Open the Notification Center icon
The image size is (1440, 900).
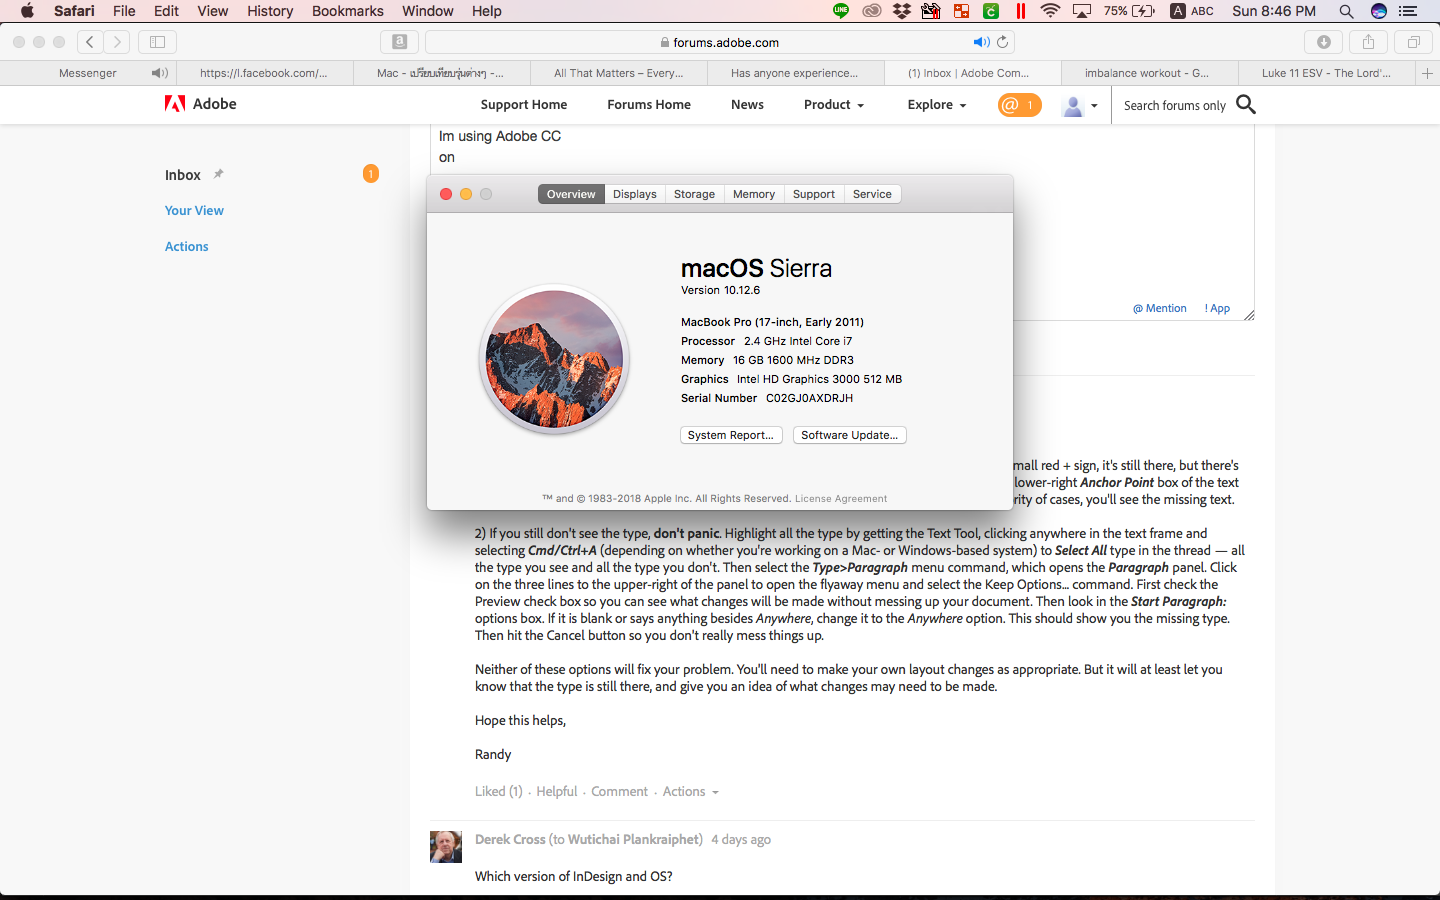1408,11
